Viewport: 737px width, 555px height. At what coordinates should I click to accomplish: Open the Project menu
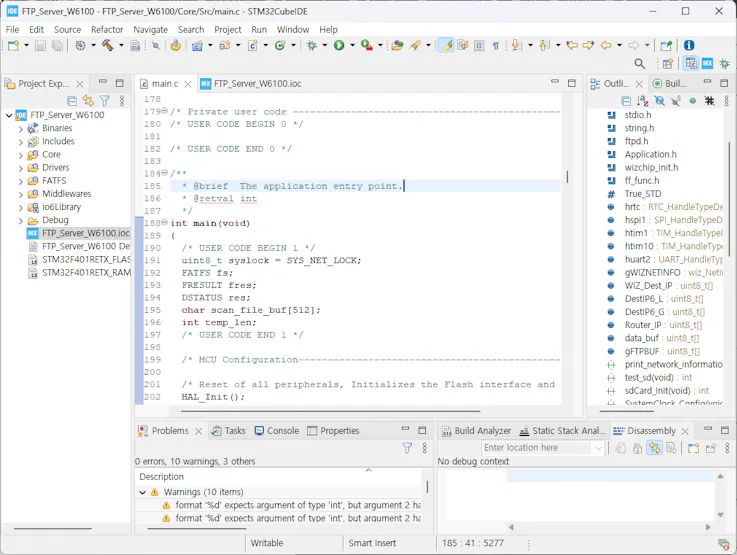(227, 30)
